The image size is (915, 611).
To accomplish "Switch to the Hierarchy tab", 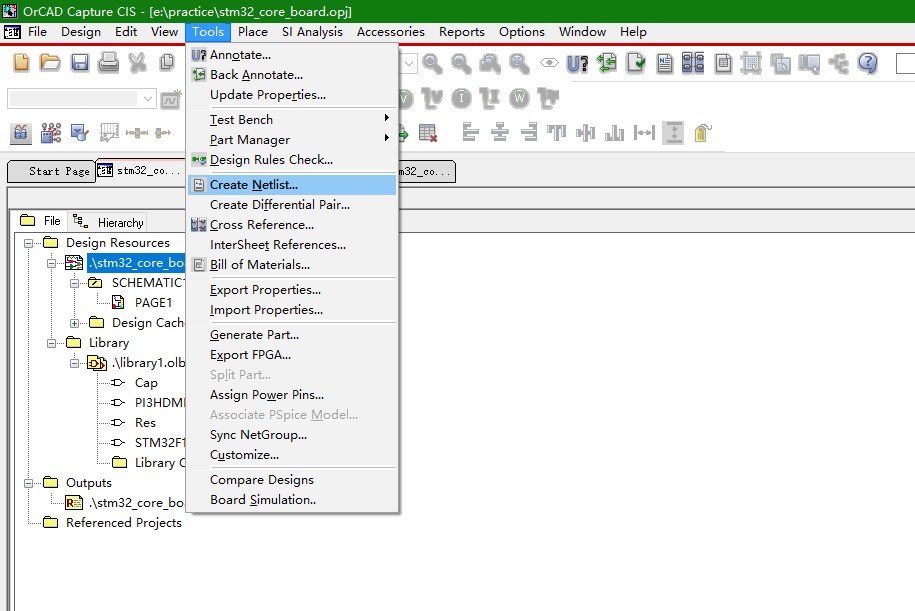I will click(x=110, y=222).
